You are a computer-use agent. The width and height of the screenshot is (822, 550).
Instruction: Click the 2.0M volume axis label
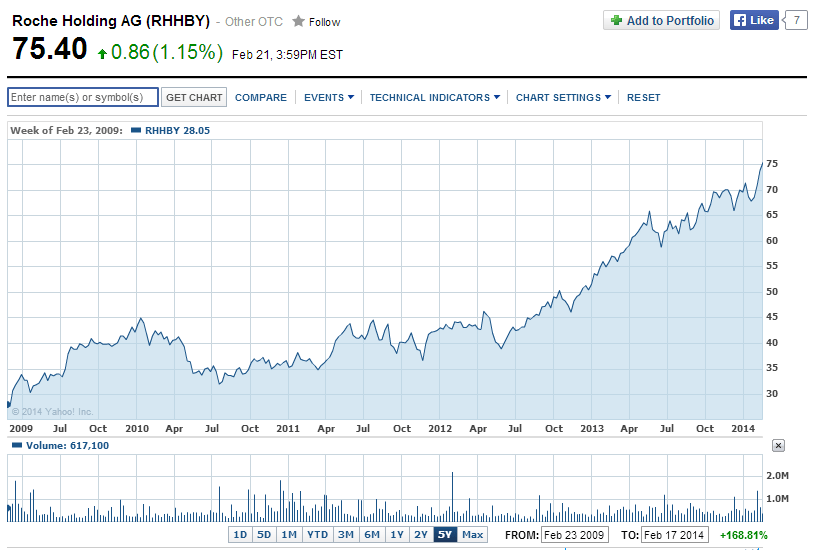click(777, 476)
